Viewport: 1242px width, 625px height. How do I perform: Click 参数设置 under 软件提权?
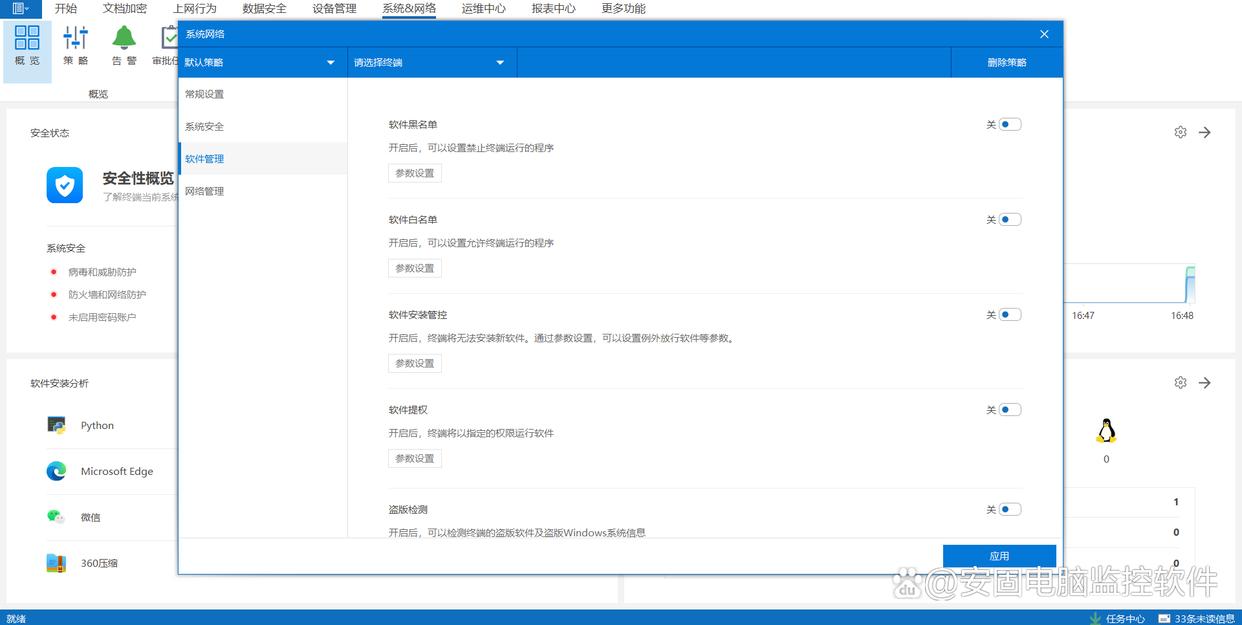(x=415, y=459)
